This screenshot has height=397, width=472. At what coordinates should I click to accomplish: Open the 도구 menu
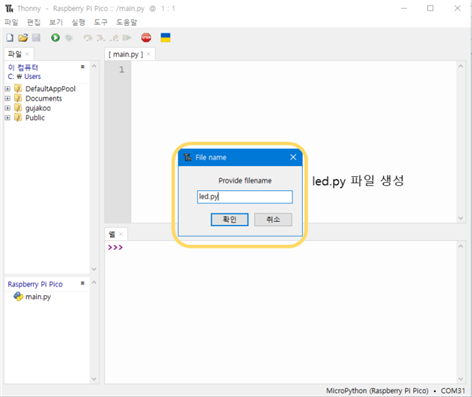(x=100, y=22)
